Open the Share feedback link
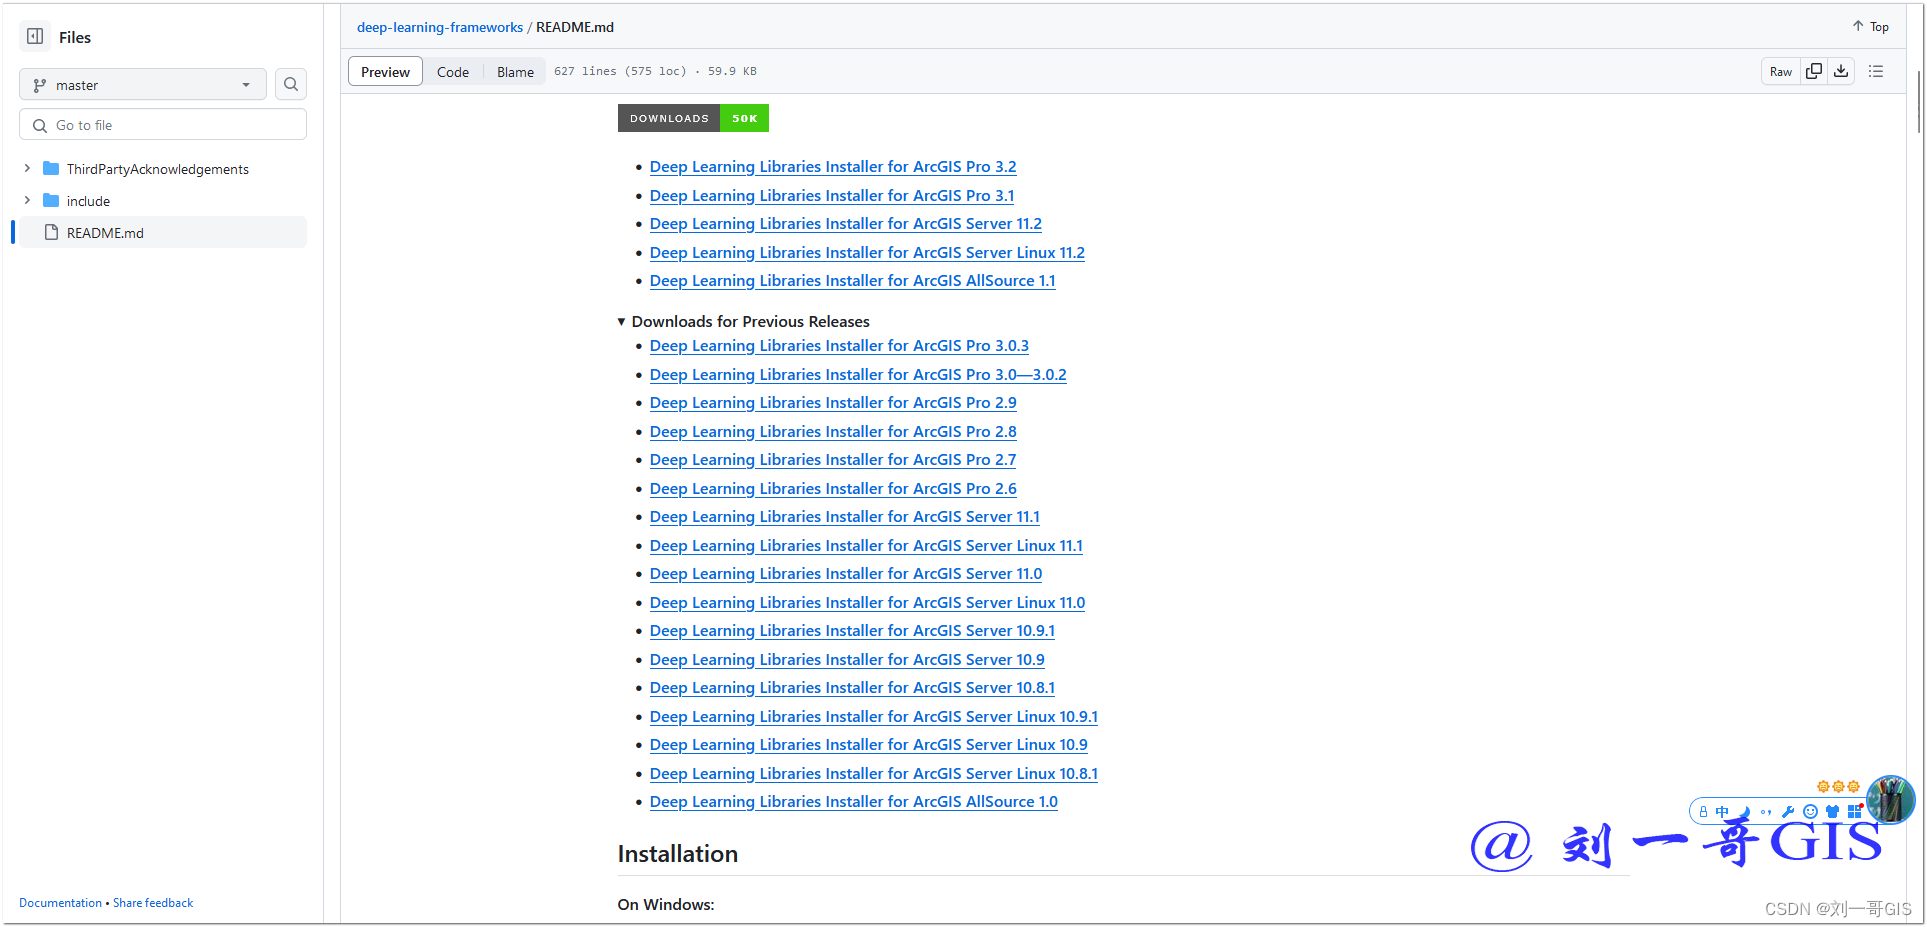1927x927 pixels. click(x=153, y=903)
